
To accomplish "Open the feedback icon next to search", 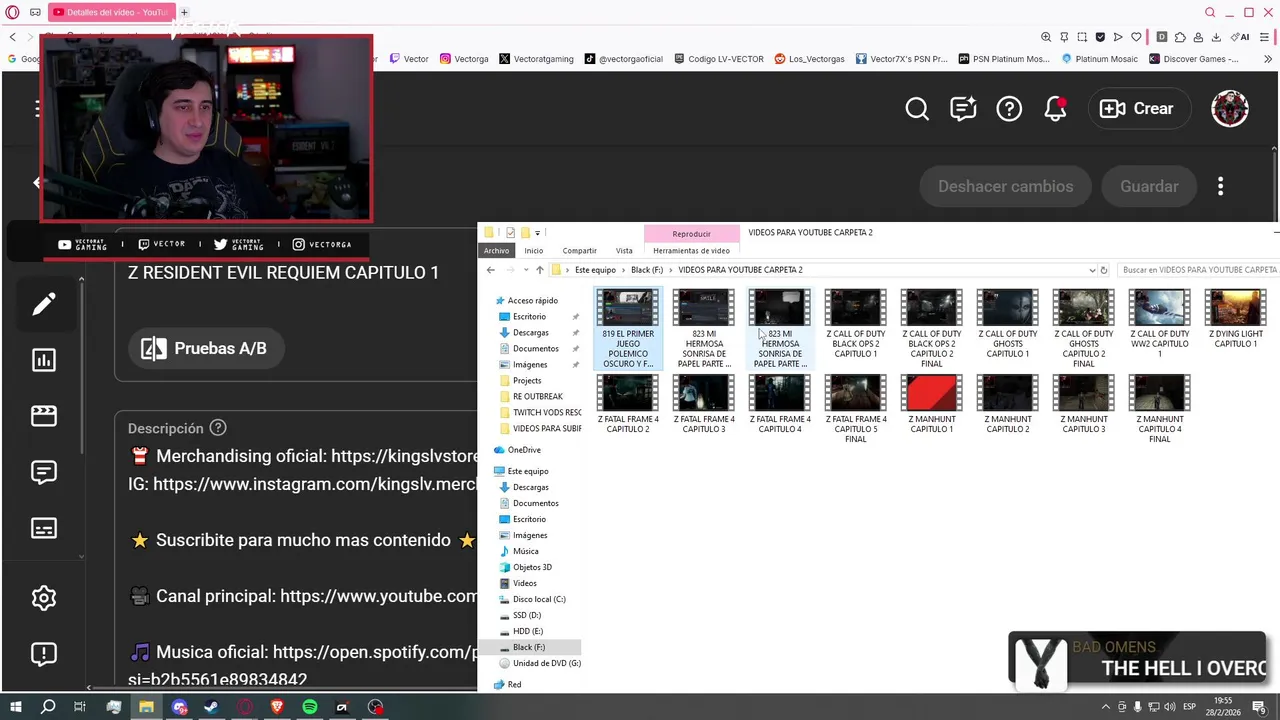I will click(x=963, y=109).
